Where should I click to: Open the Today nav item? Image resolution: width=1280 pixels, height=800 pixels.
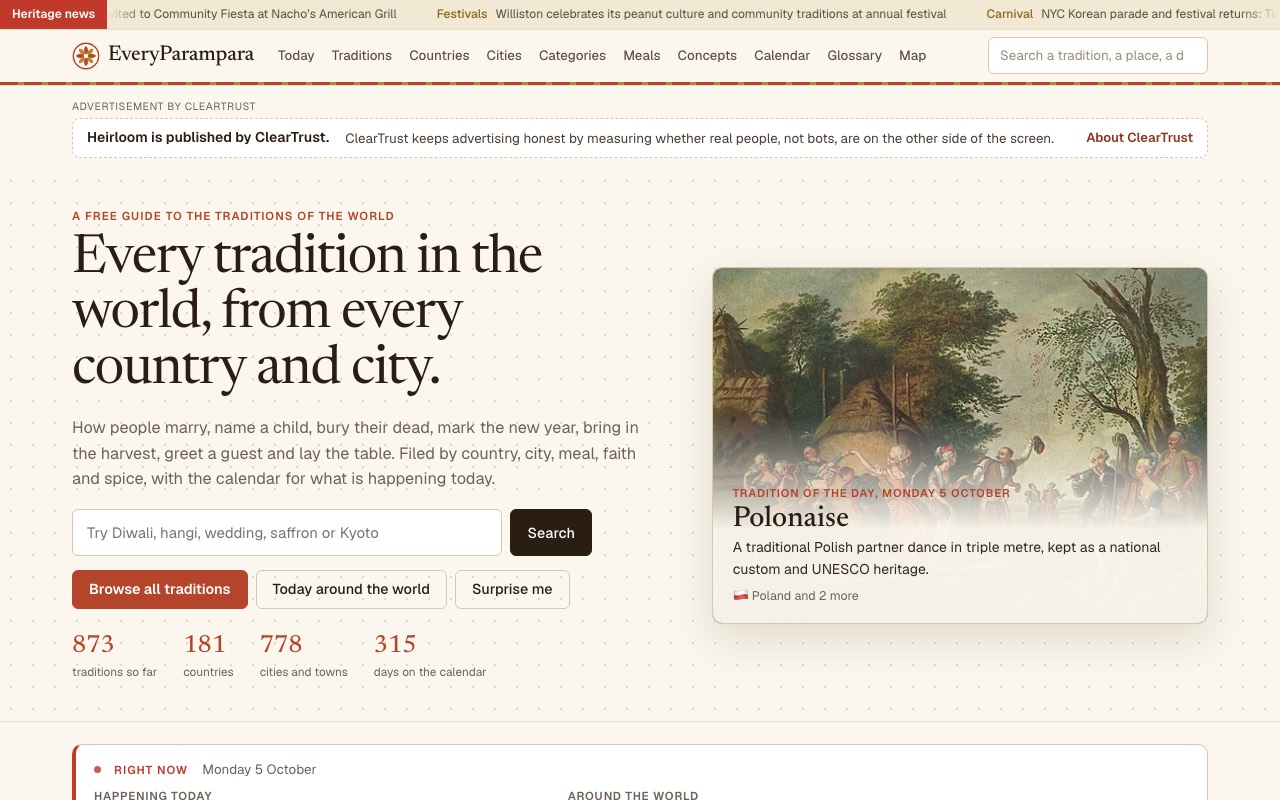pos(296,56)
